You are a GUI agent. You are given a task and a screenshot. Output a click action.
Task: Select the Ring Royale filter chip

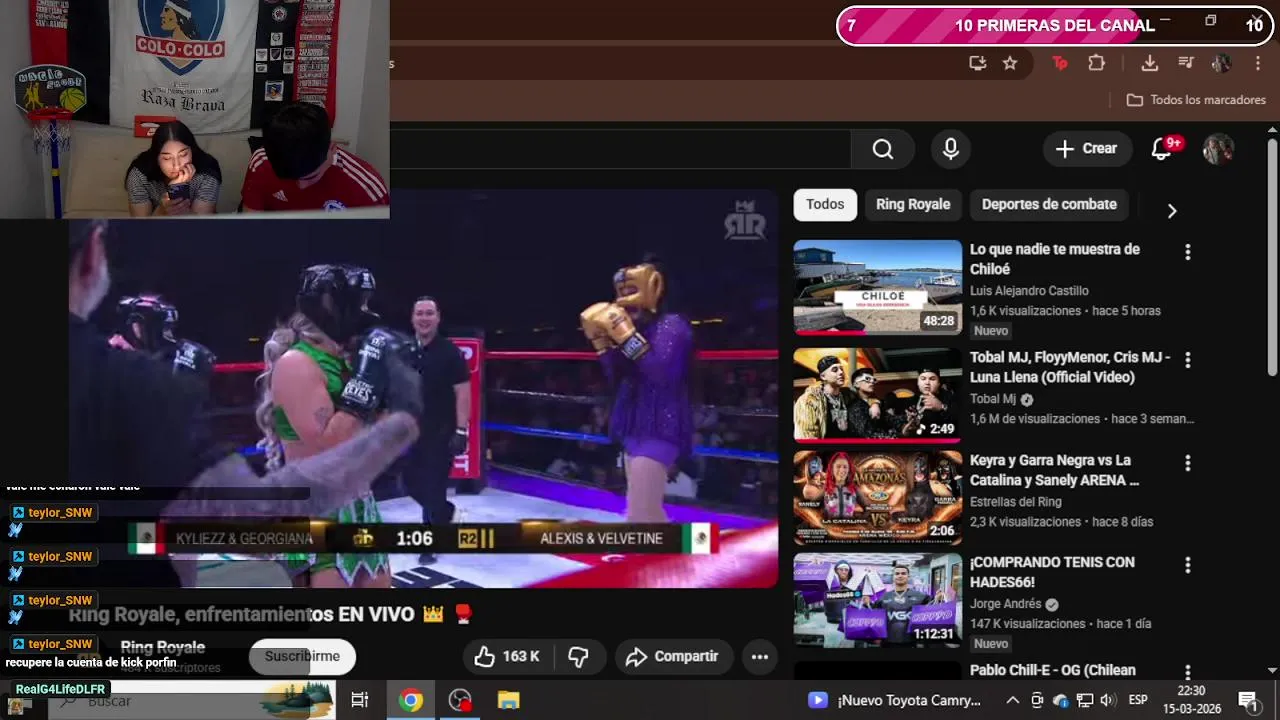913,204
